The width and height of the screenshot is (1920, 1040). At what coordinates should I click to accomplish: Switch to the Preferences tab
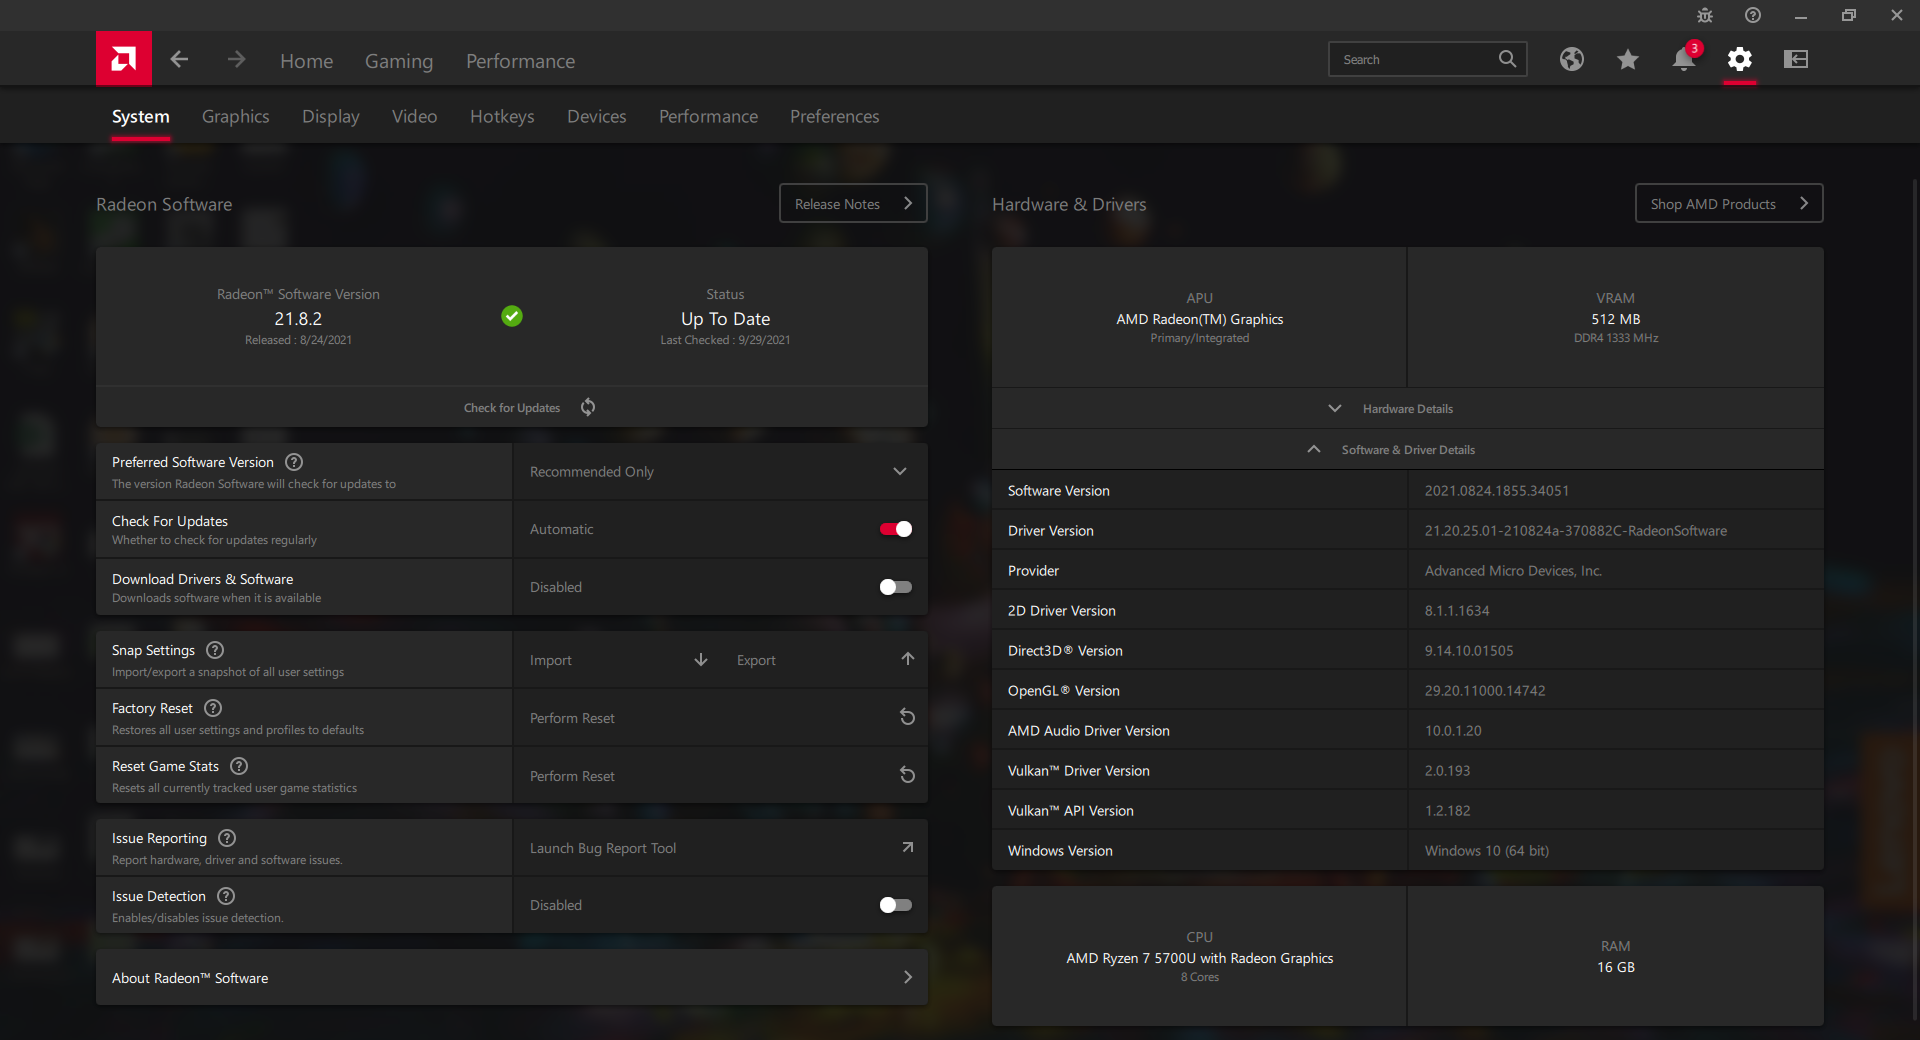point(835,116)
